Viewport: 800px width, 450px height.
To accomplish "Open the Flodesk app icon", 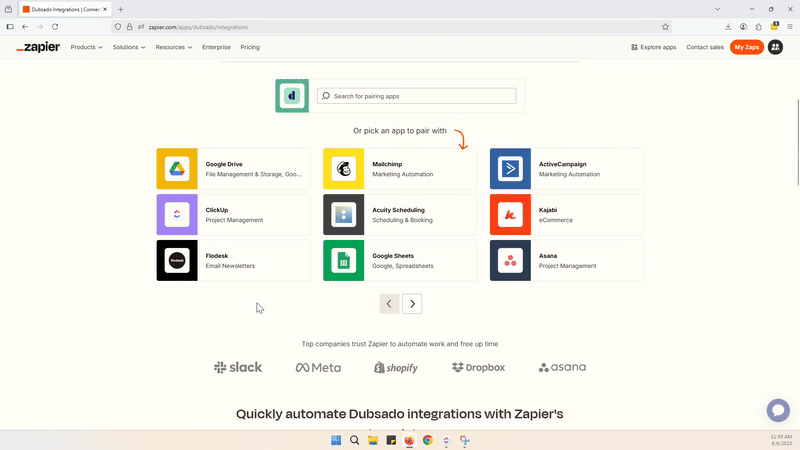I will pos(177,261).
